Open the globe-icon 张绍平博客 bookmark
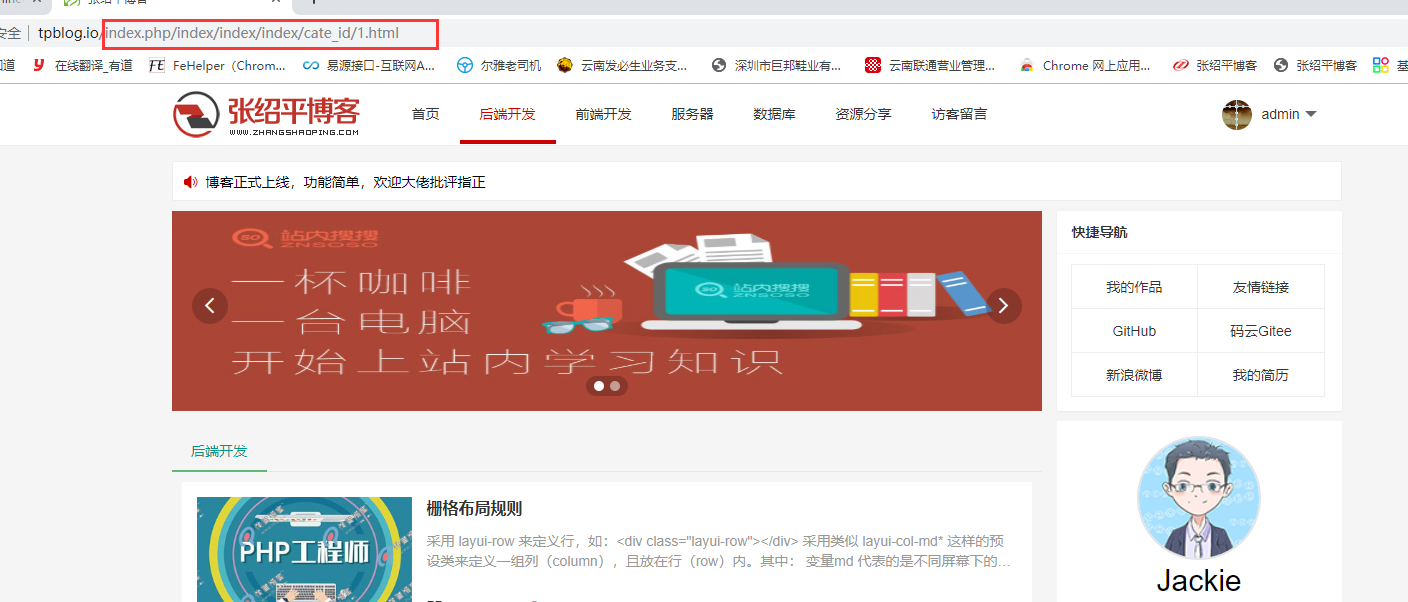This screenshot has height=602, width=1408. point(1315,65)
